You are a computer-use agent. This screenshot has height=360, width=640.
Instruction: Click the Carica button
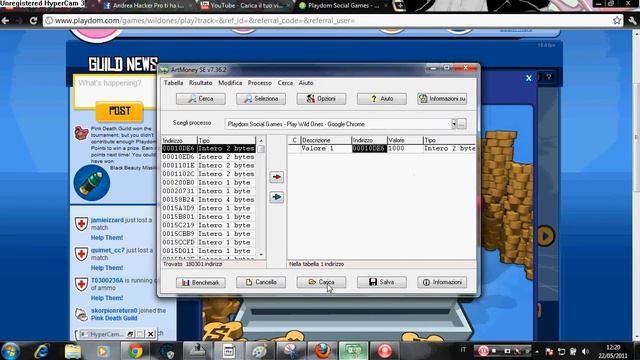[x=321, y=282]
